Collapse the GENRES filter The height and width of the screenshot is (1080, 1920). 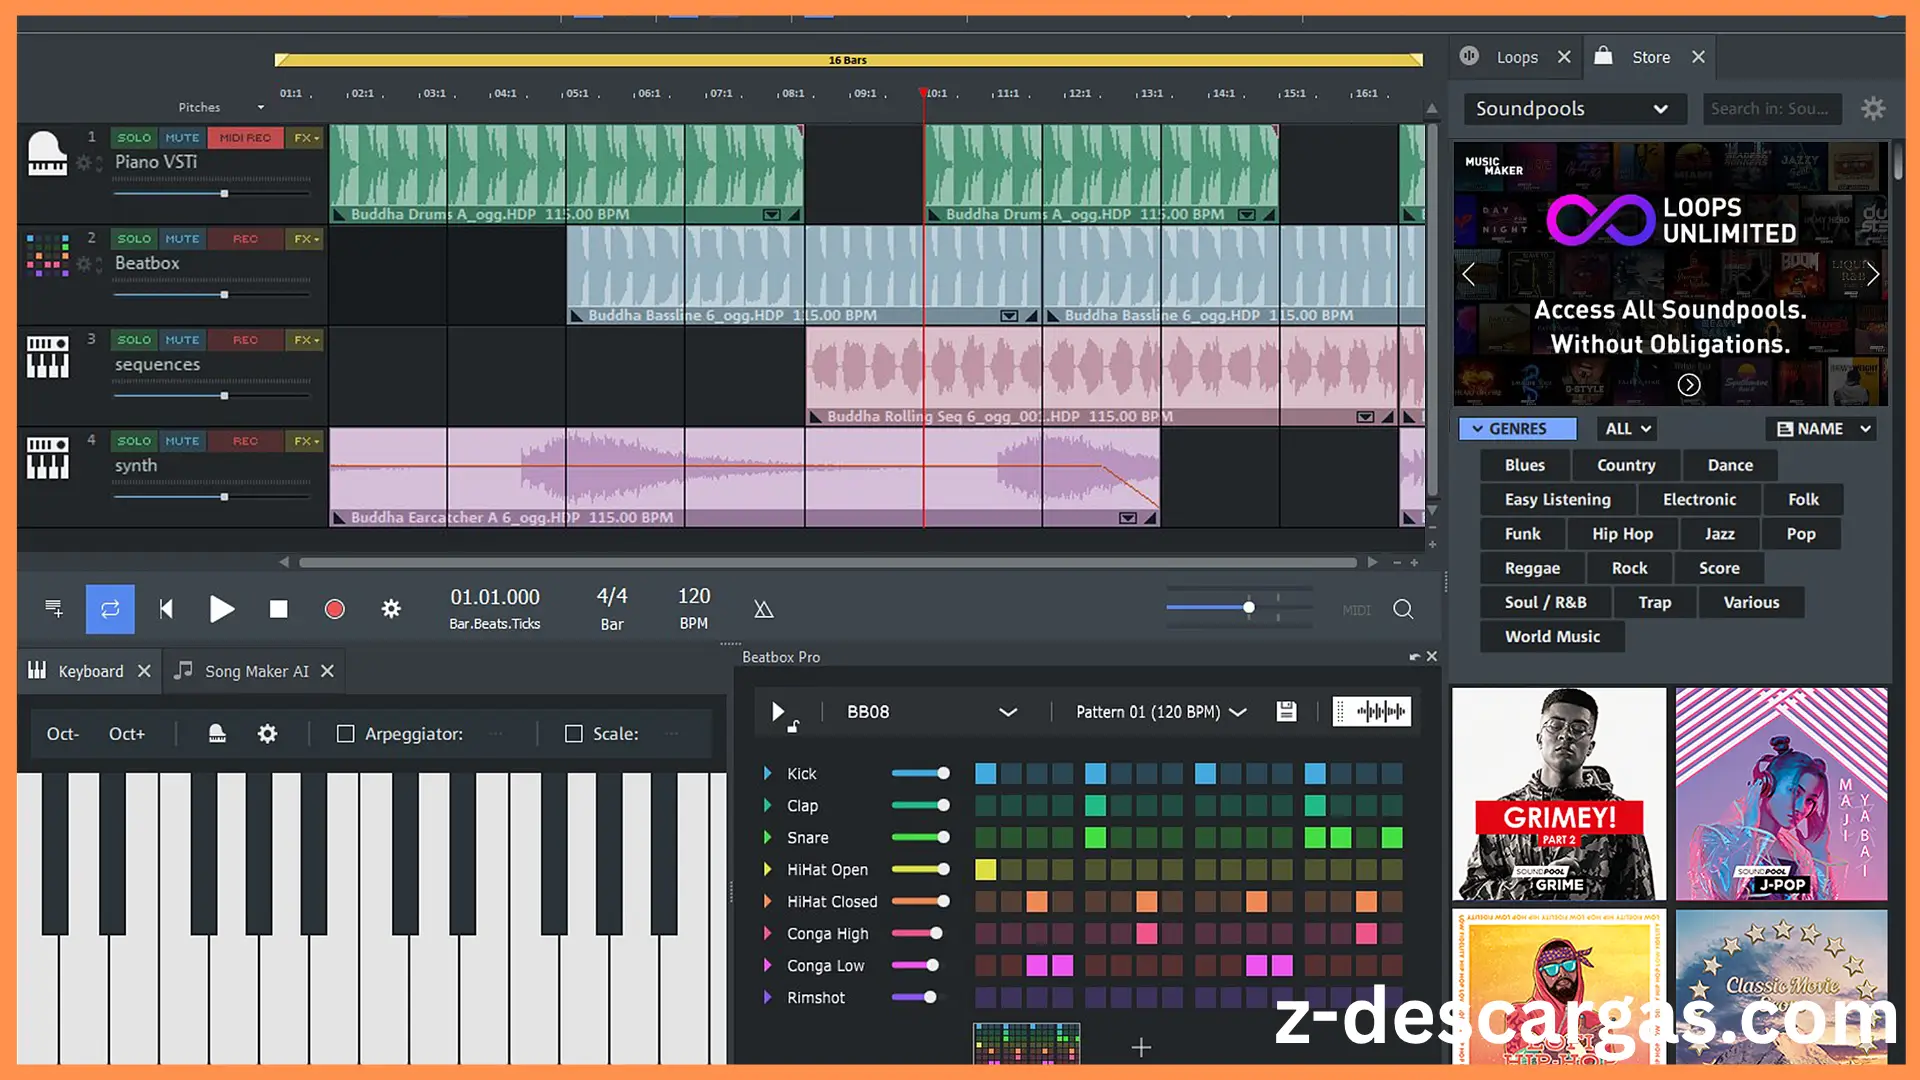[1517, 429]
